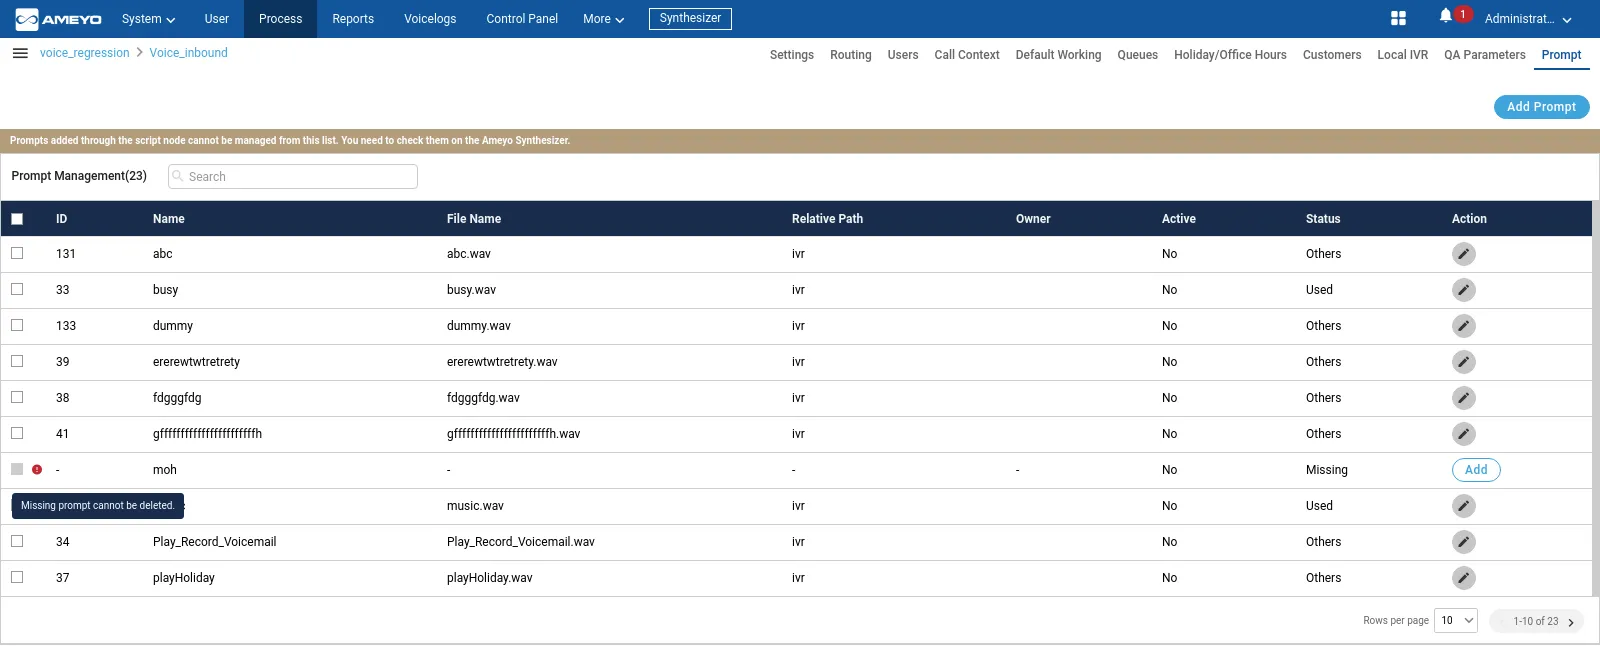Click the search magnifier icon

[x=178, y=176]
